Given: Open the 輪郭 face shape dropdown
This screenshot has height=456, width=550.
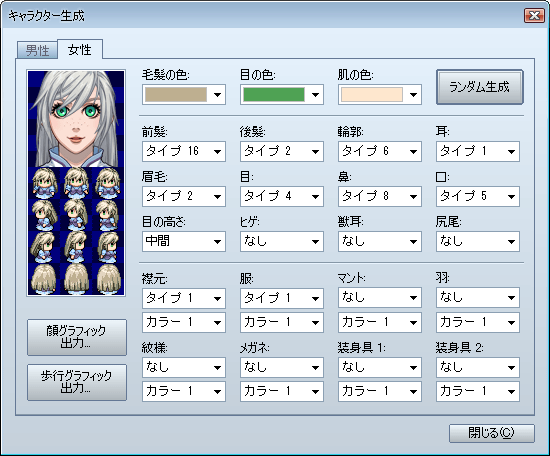Looking at the screenshot, I should click(x=380, y=151).
